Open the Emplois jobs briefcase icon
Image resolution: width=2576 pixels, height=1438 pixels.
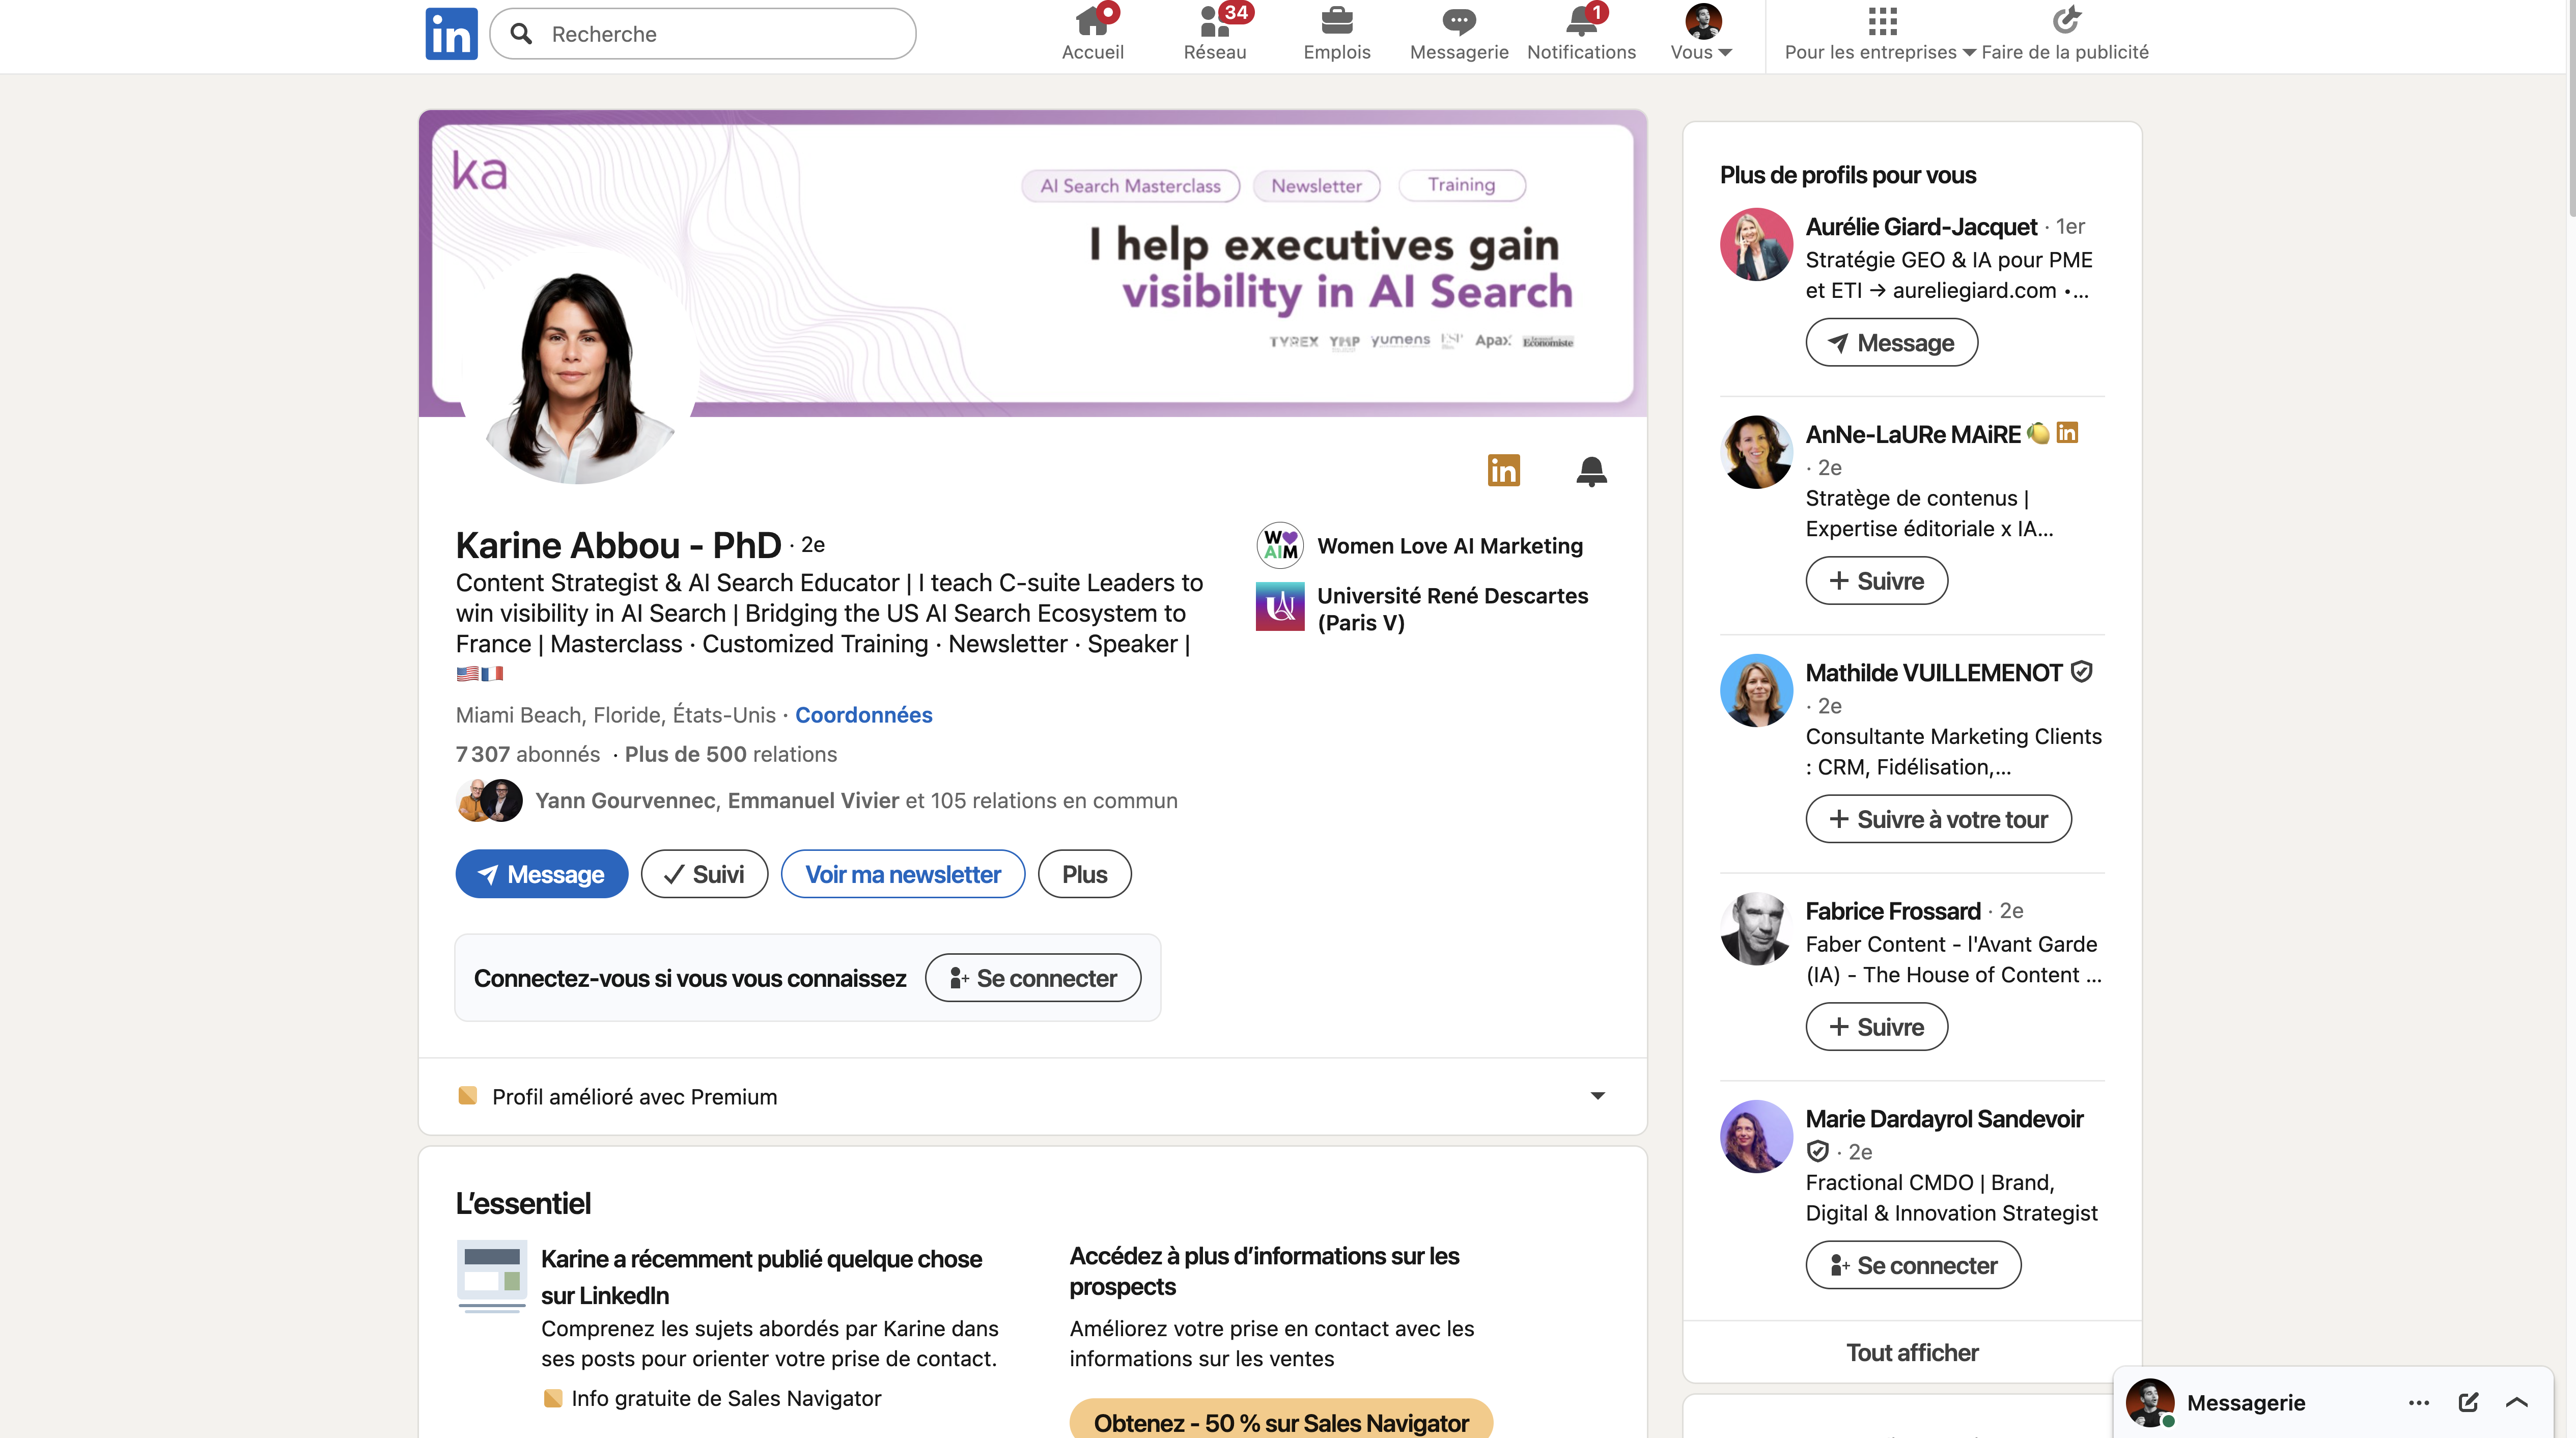1336,21
